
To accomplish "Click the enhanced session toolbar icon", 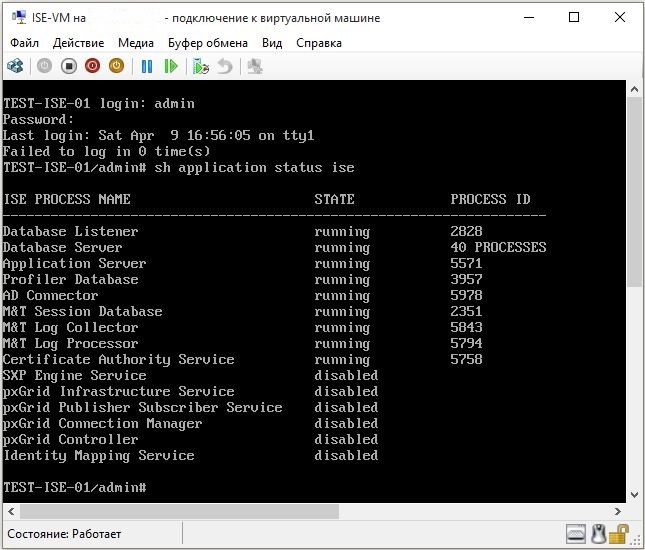I will tap(255, 66).
